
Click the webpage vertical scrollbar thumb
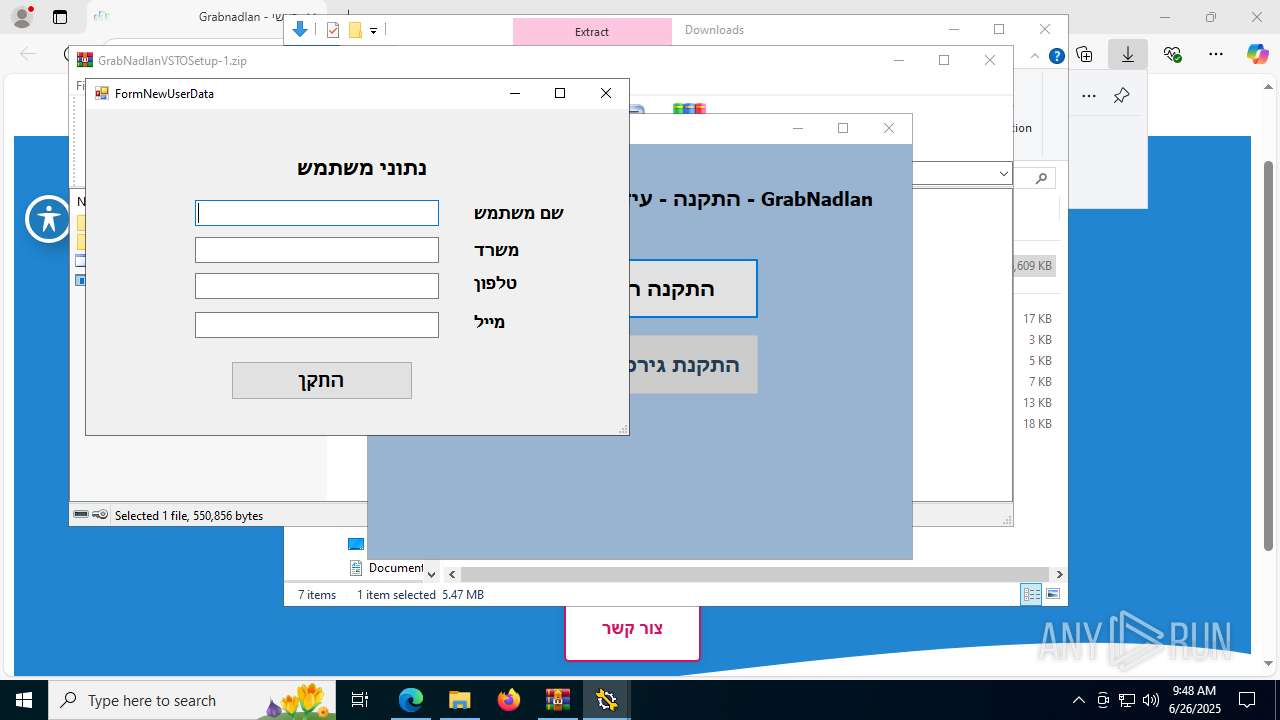click(1268, 355)
